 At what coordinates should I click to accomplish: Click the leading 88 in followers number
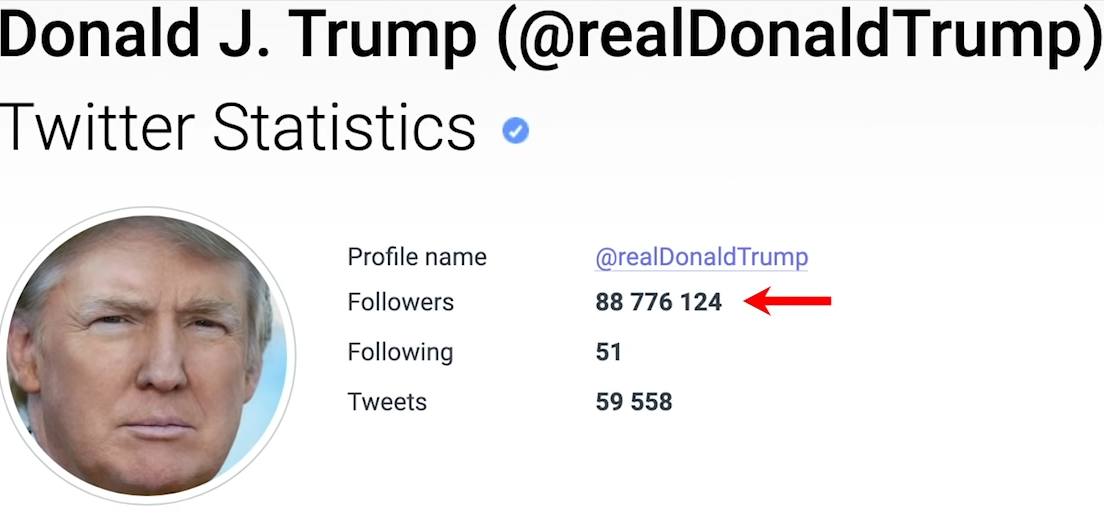[609, 302]
